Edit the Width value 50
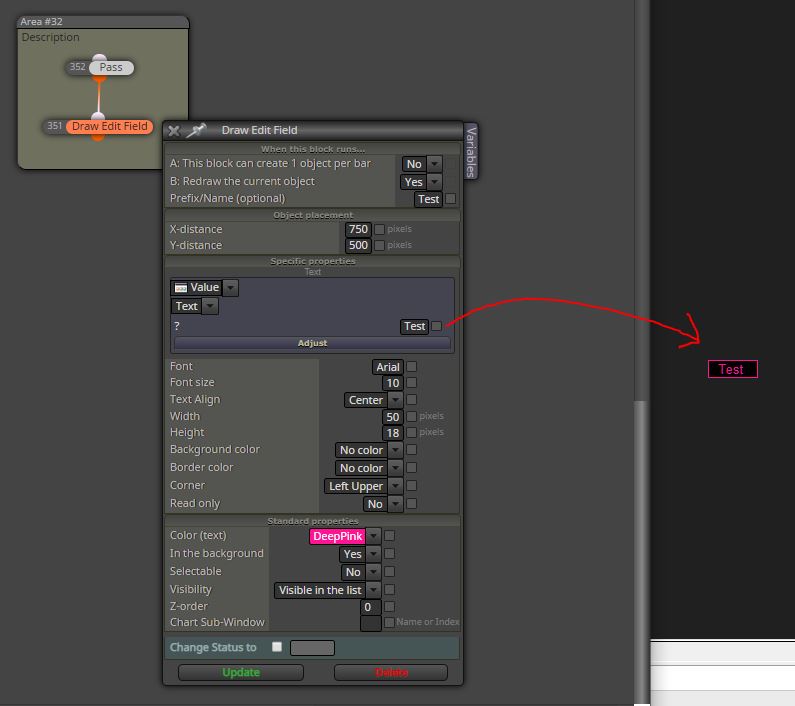This screenshot has height=706, width=795. click(393, 417)
